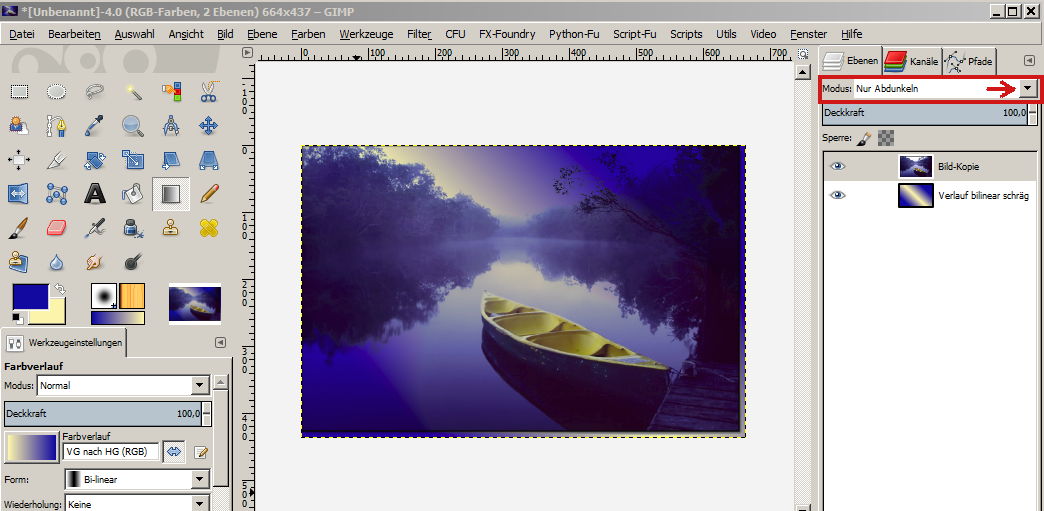Open the Ebene menu
The width and height of the screenshot is (1044, 511).
point(262,34)
